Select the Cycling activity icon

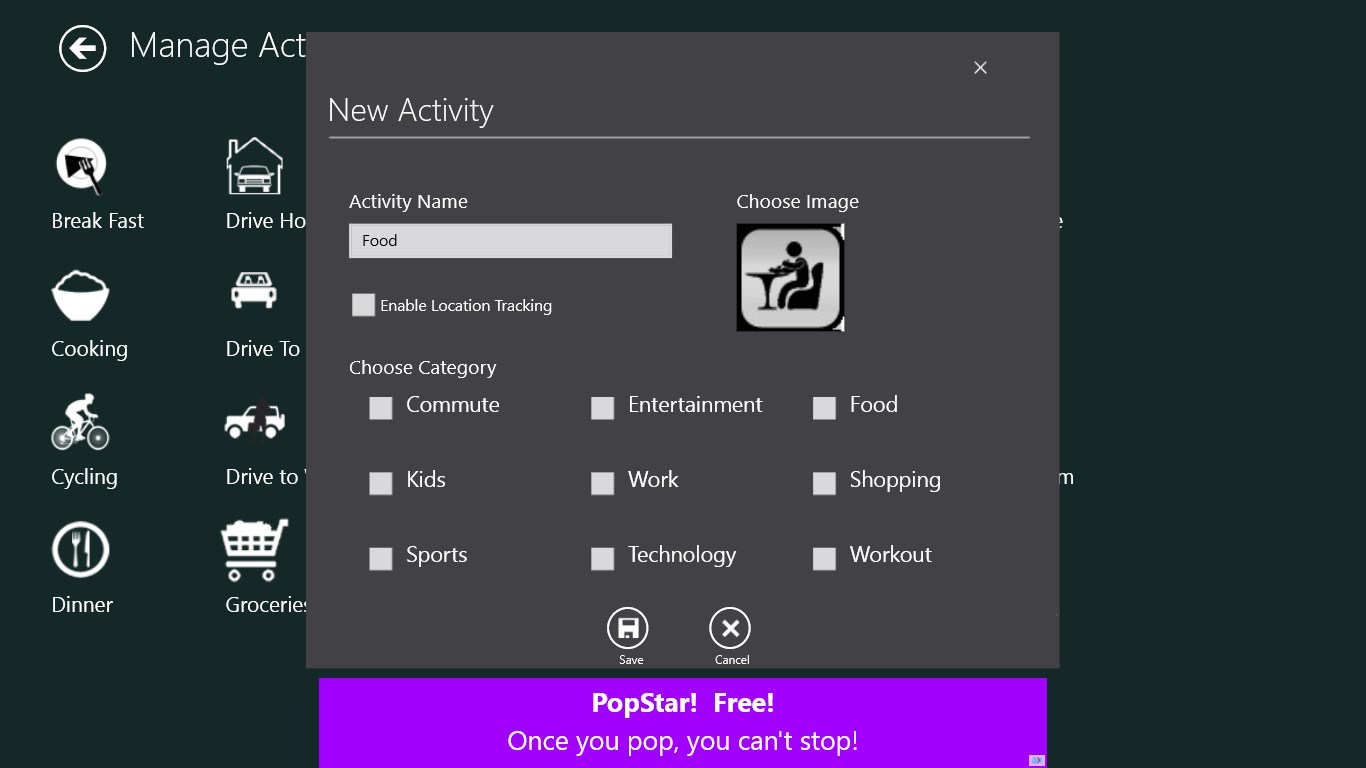point(80,422)
